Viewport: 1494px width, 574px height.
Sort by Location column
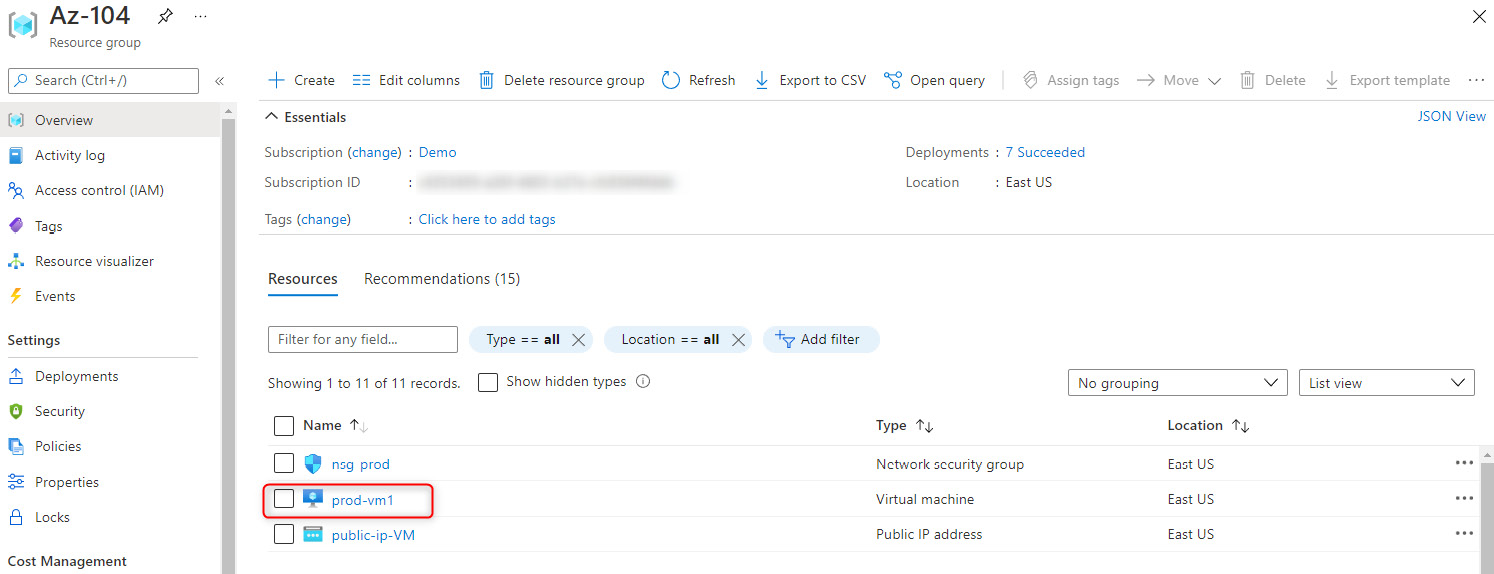click(1208, 425)
